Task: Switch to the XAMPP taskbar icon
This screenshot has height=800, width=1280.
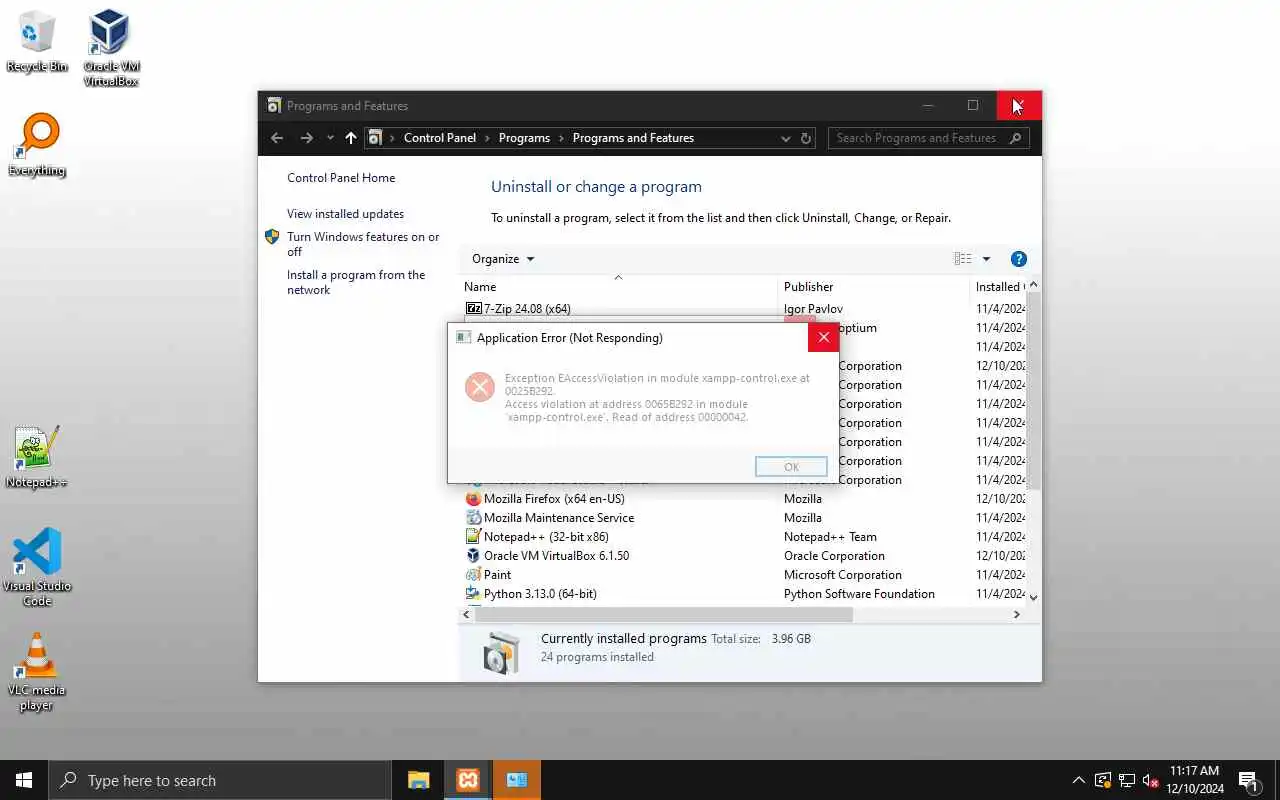Action: click(x=467, y=780)
